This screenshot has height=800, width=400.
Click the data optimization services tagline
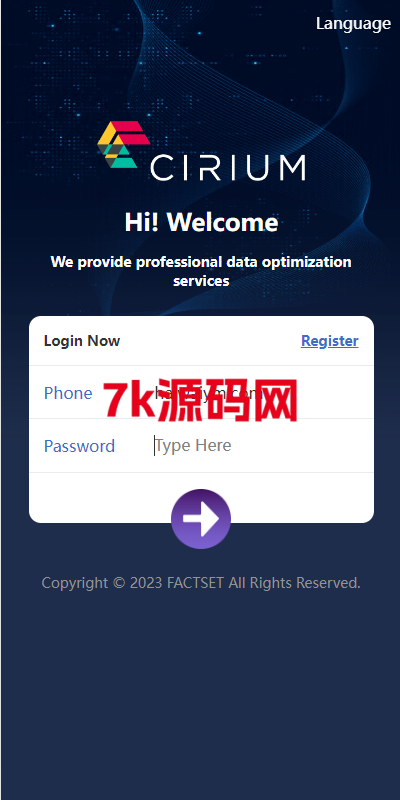coord(201,271)
